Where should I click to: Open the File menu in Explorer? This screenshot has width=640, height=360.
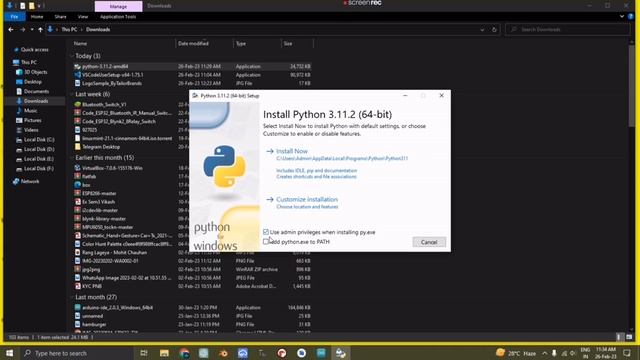[x=14, y=17]
